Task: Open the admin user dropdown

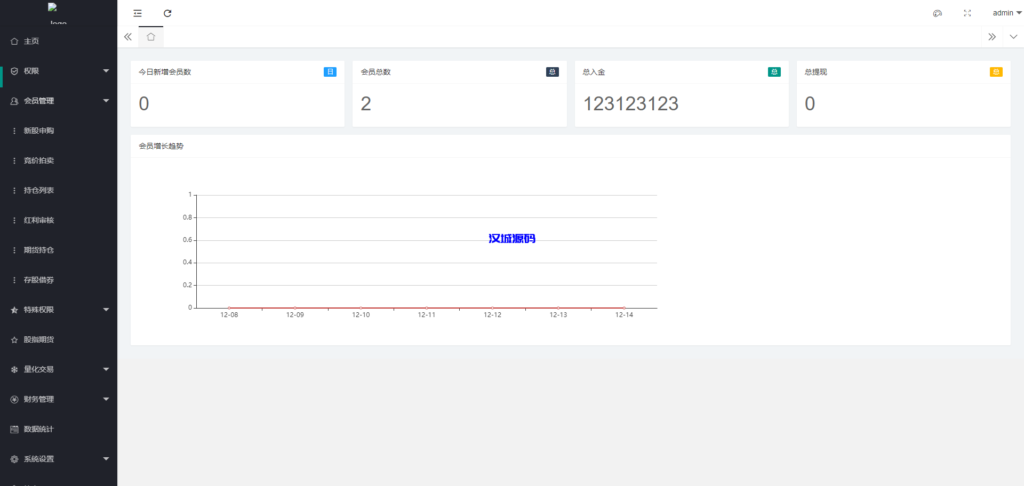Action: coord(1006,13)
